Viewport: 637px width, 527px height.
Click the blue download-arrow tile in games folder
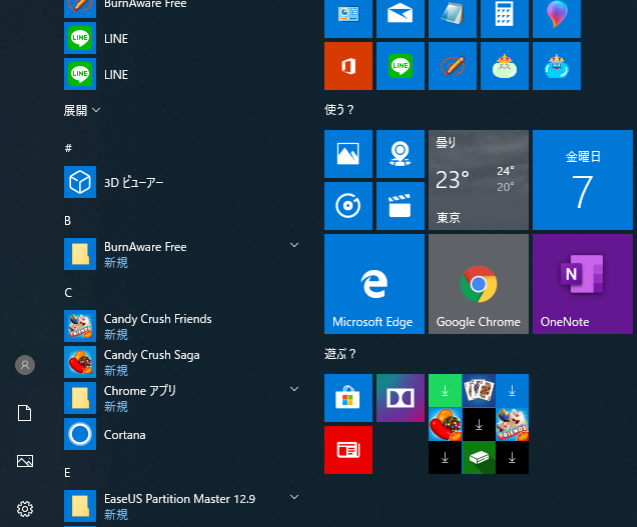pos(512,390)
